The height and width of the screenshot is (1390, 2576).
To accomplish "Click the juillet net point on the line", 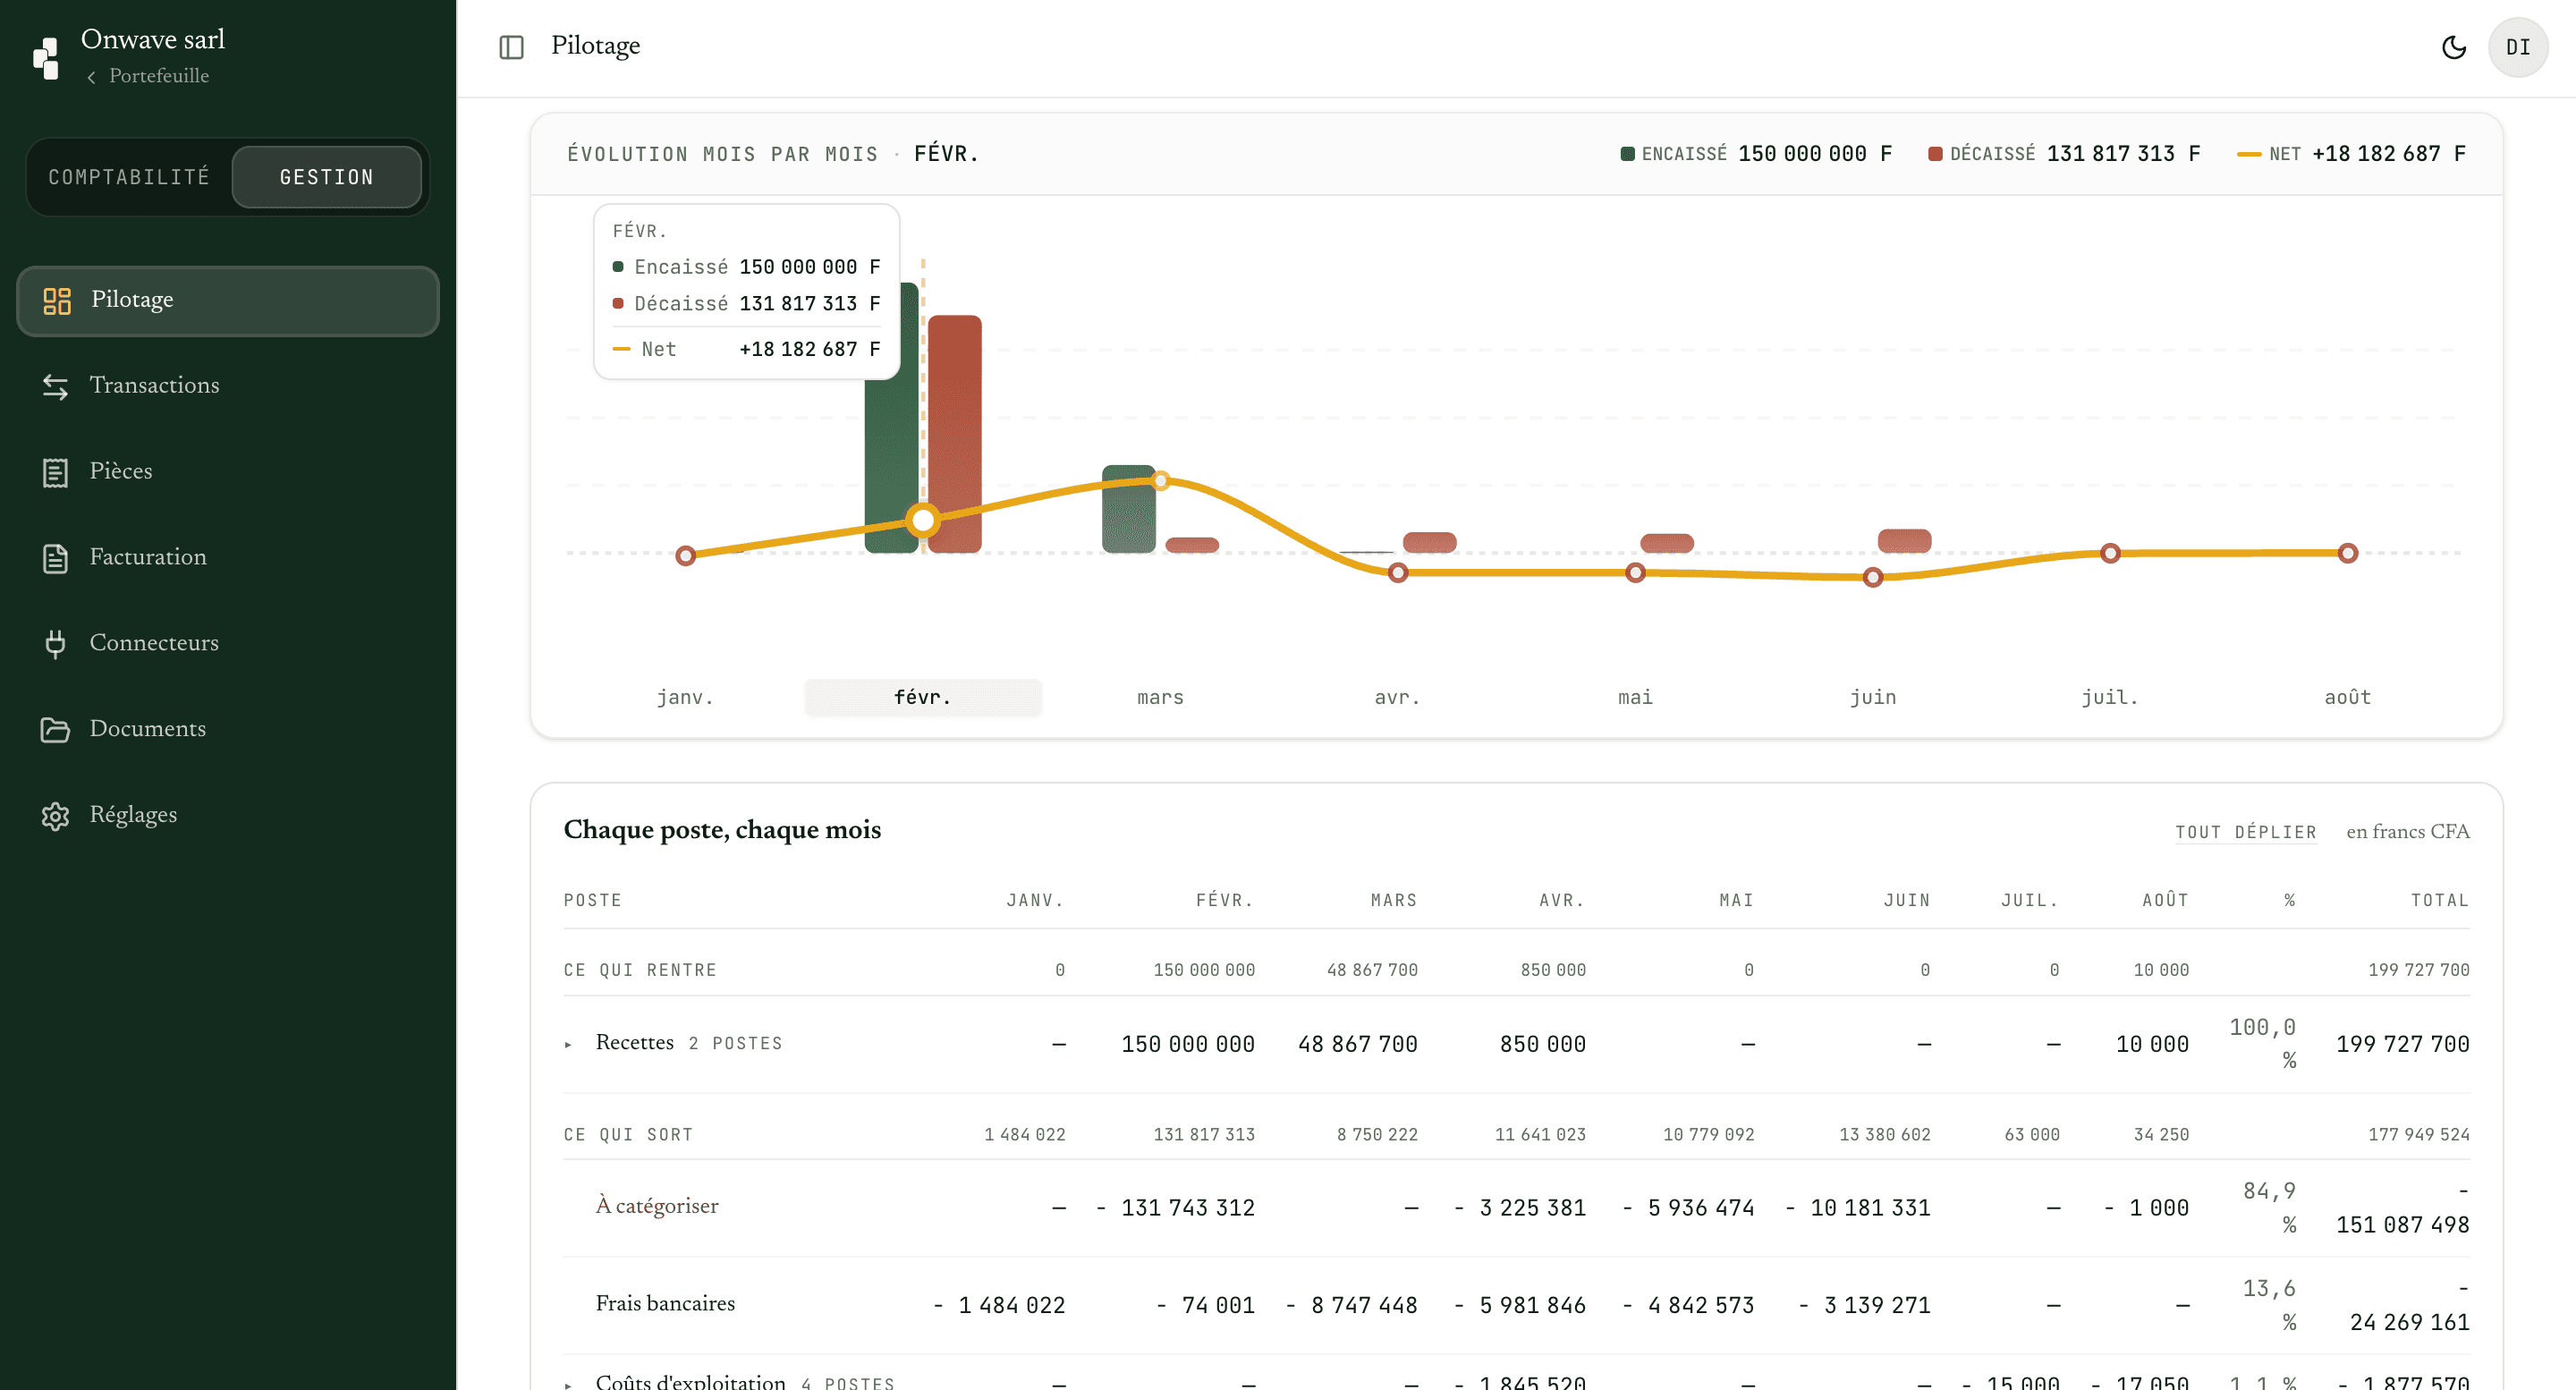I will click(2110, 553).
